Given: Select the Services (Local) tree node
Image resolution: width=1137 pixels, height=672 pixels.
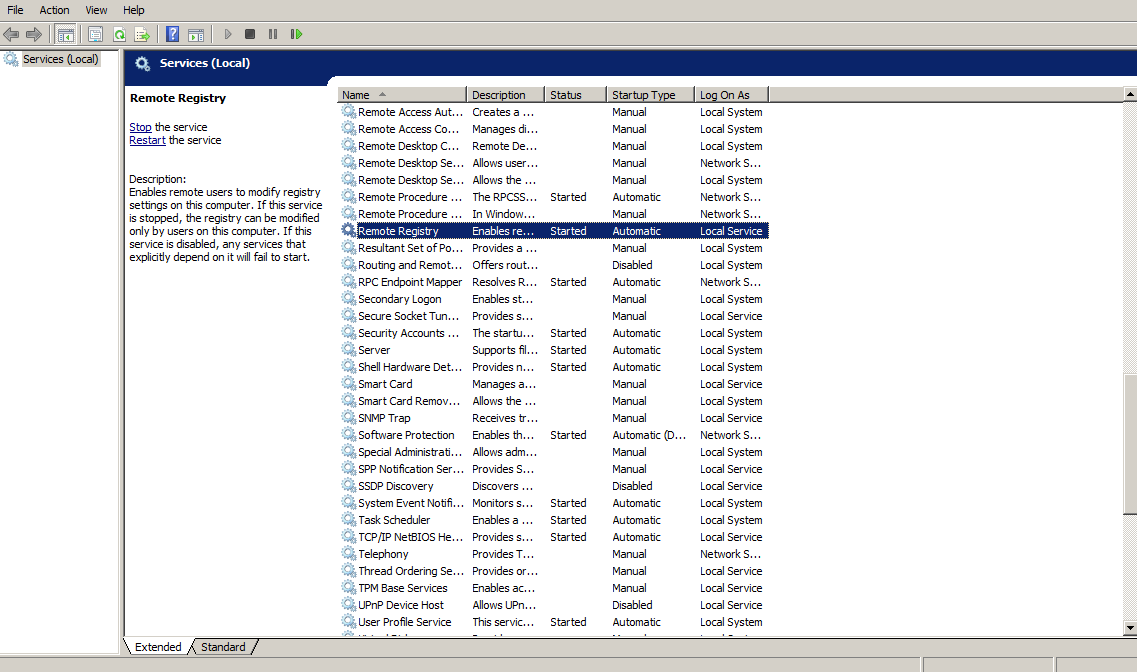Looking at the screenshot, I should coord(57,58).
